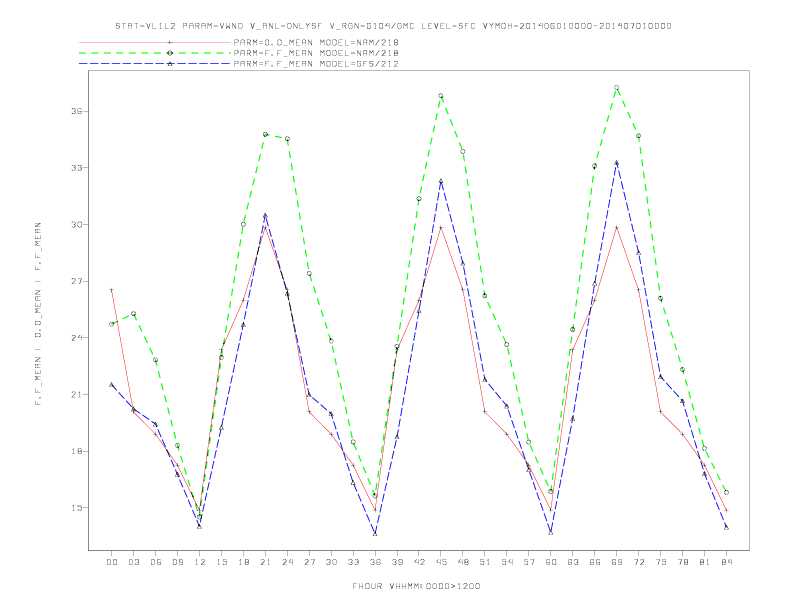Click green NAM circle marker peak at hour 45
This screenshot has height=612, width=792.
pos(441,96)
